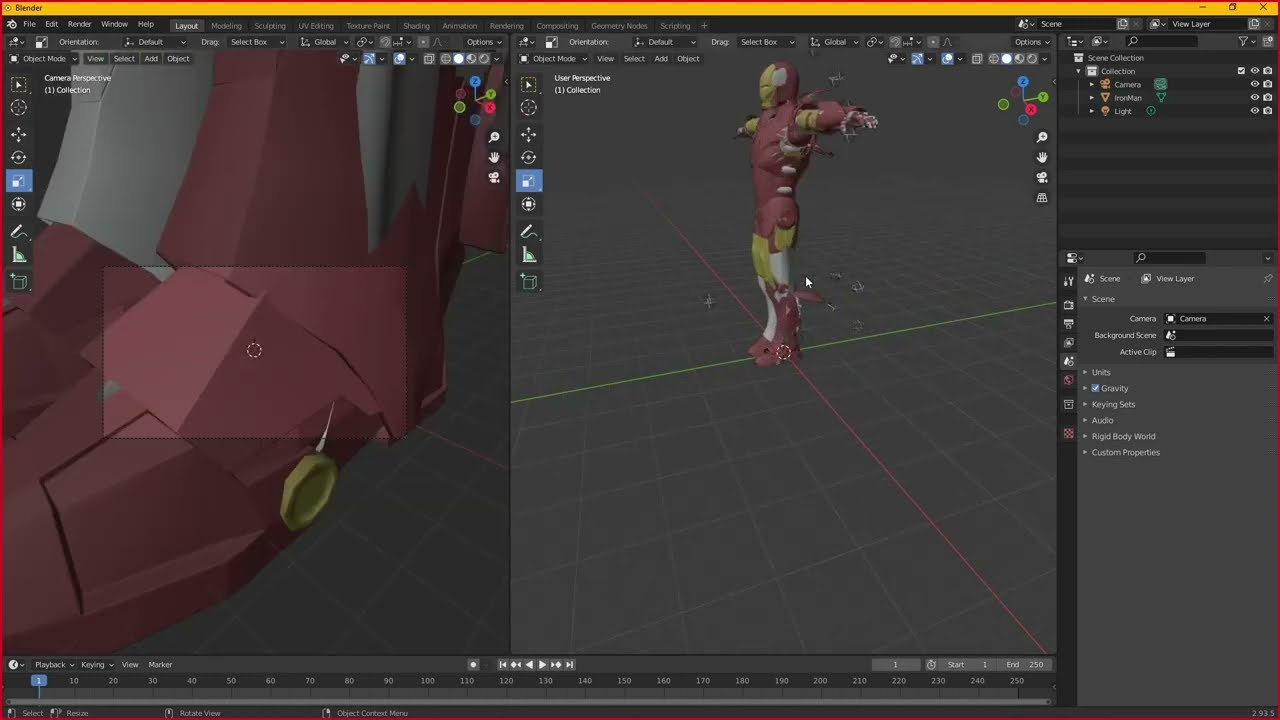Select the Rotate tool in right viewport

click(529, 157)
